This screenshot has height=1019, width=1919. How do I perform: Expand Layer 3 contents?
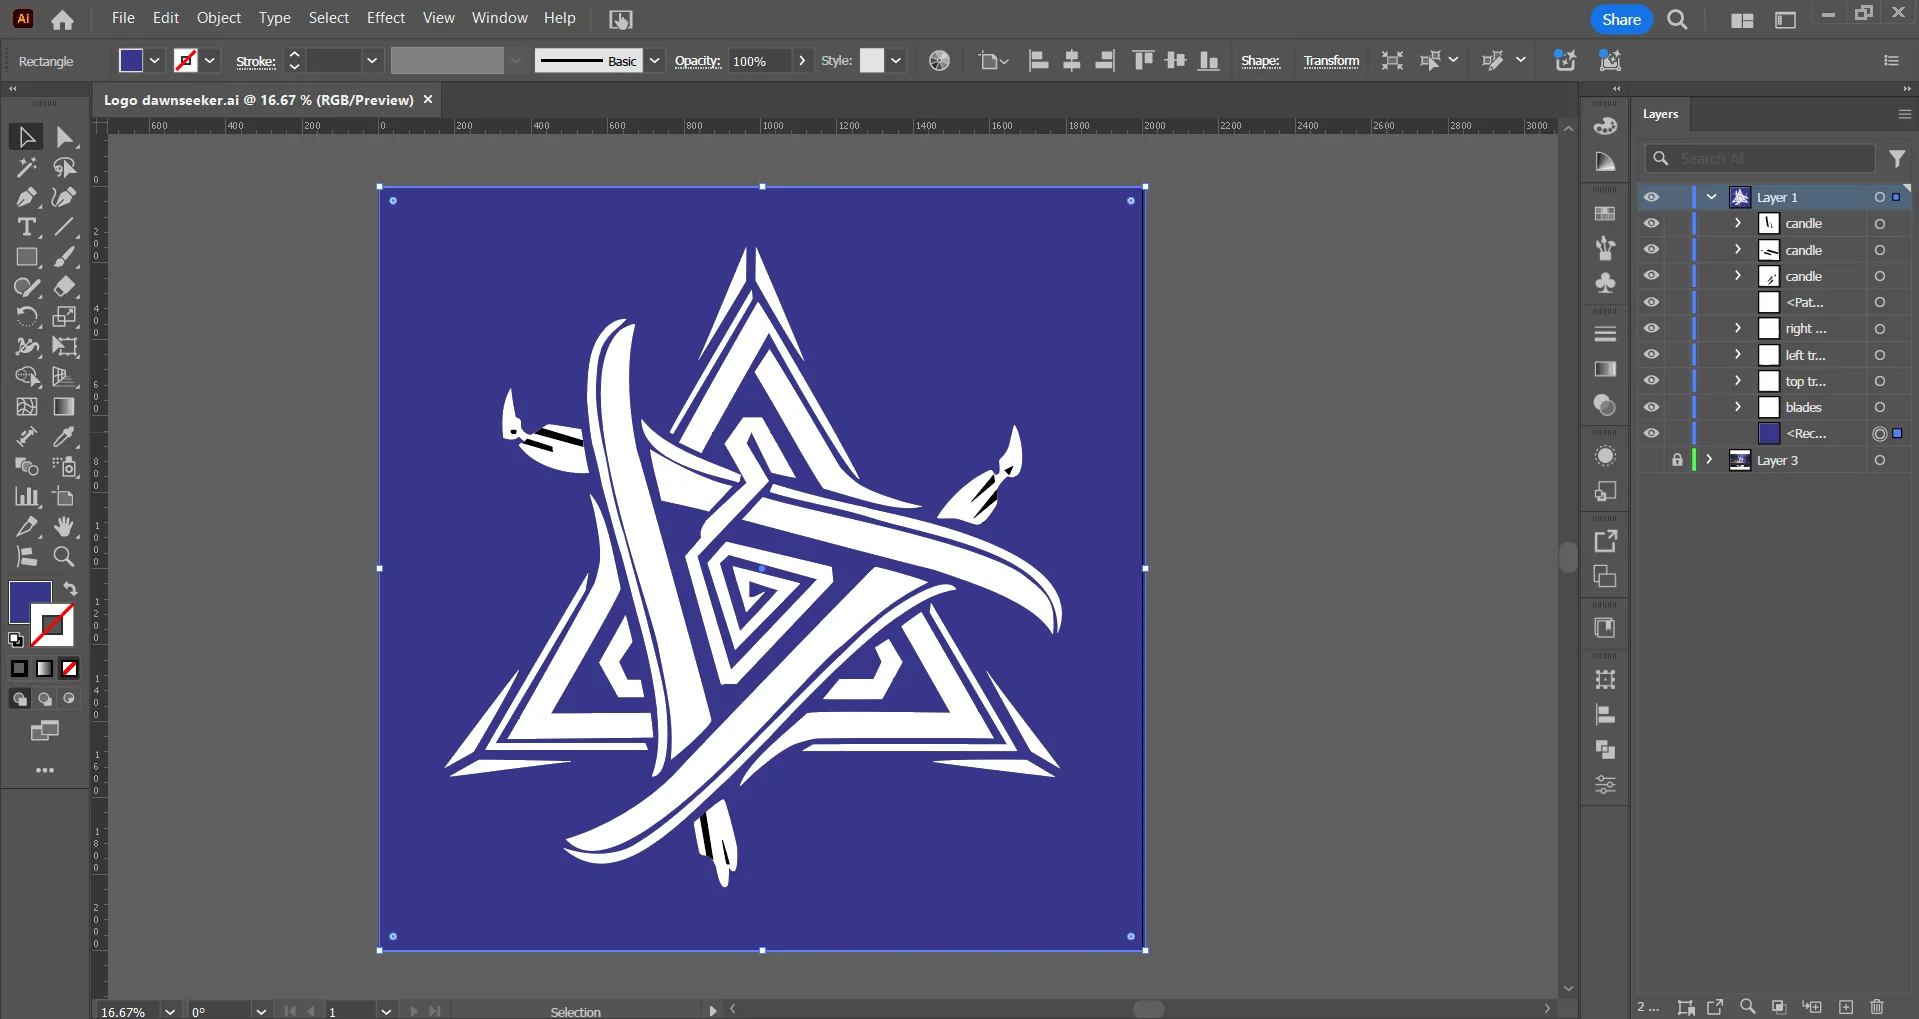[x=1710, y=460]
